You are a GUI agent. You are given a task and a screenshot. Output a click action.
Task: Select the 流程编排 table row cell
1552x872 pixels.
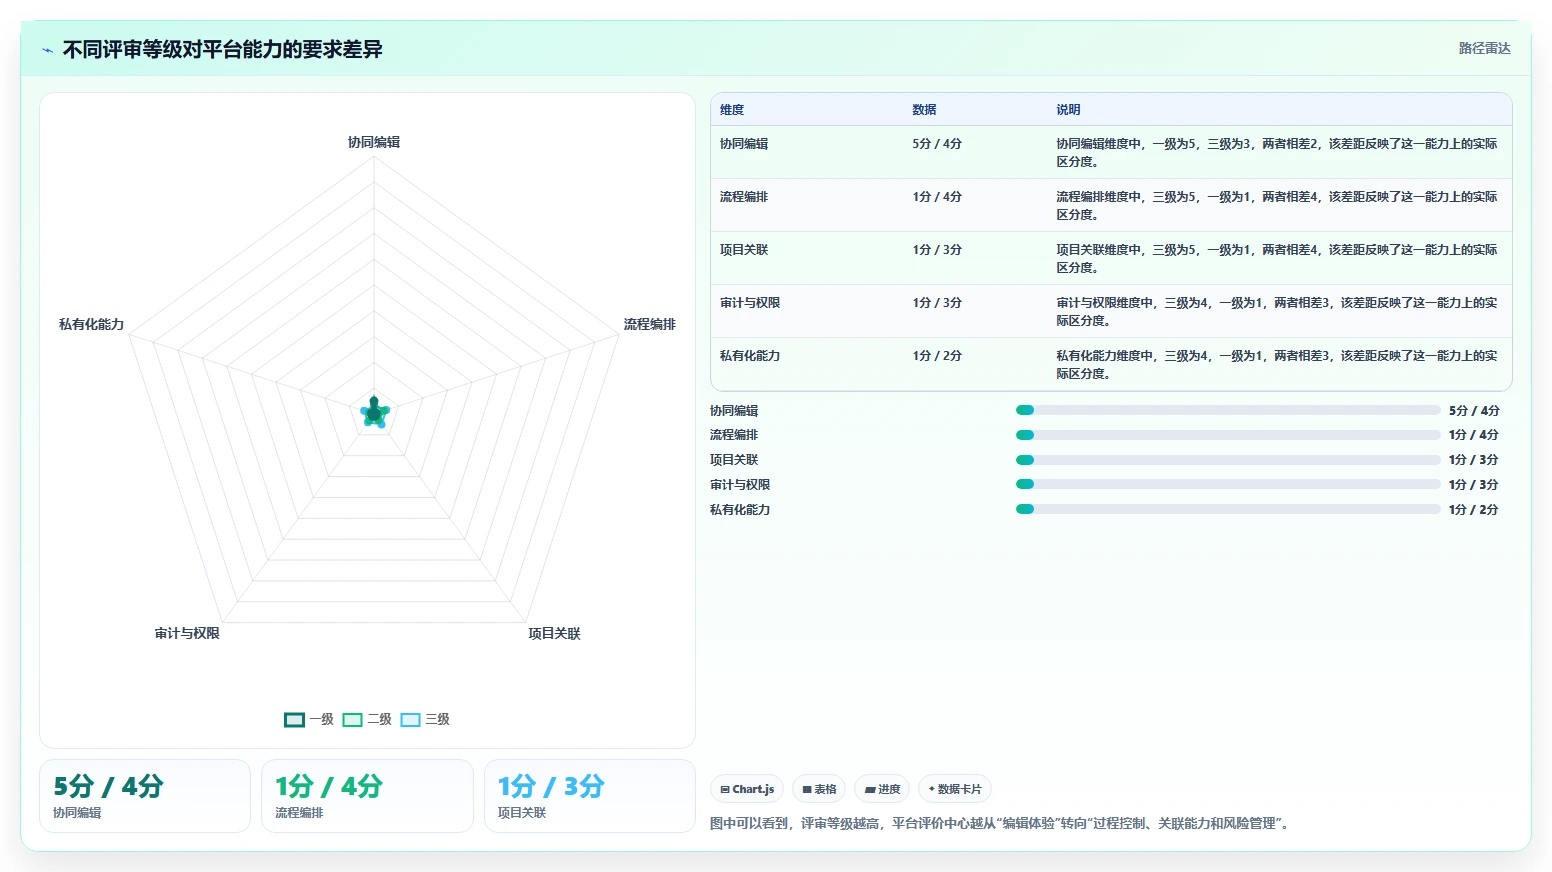tap(744, 197)
